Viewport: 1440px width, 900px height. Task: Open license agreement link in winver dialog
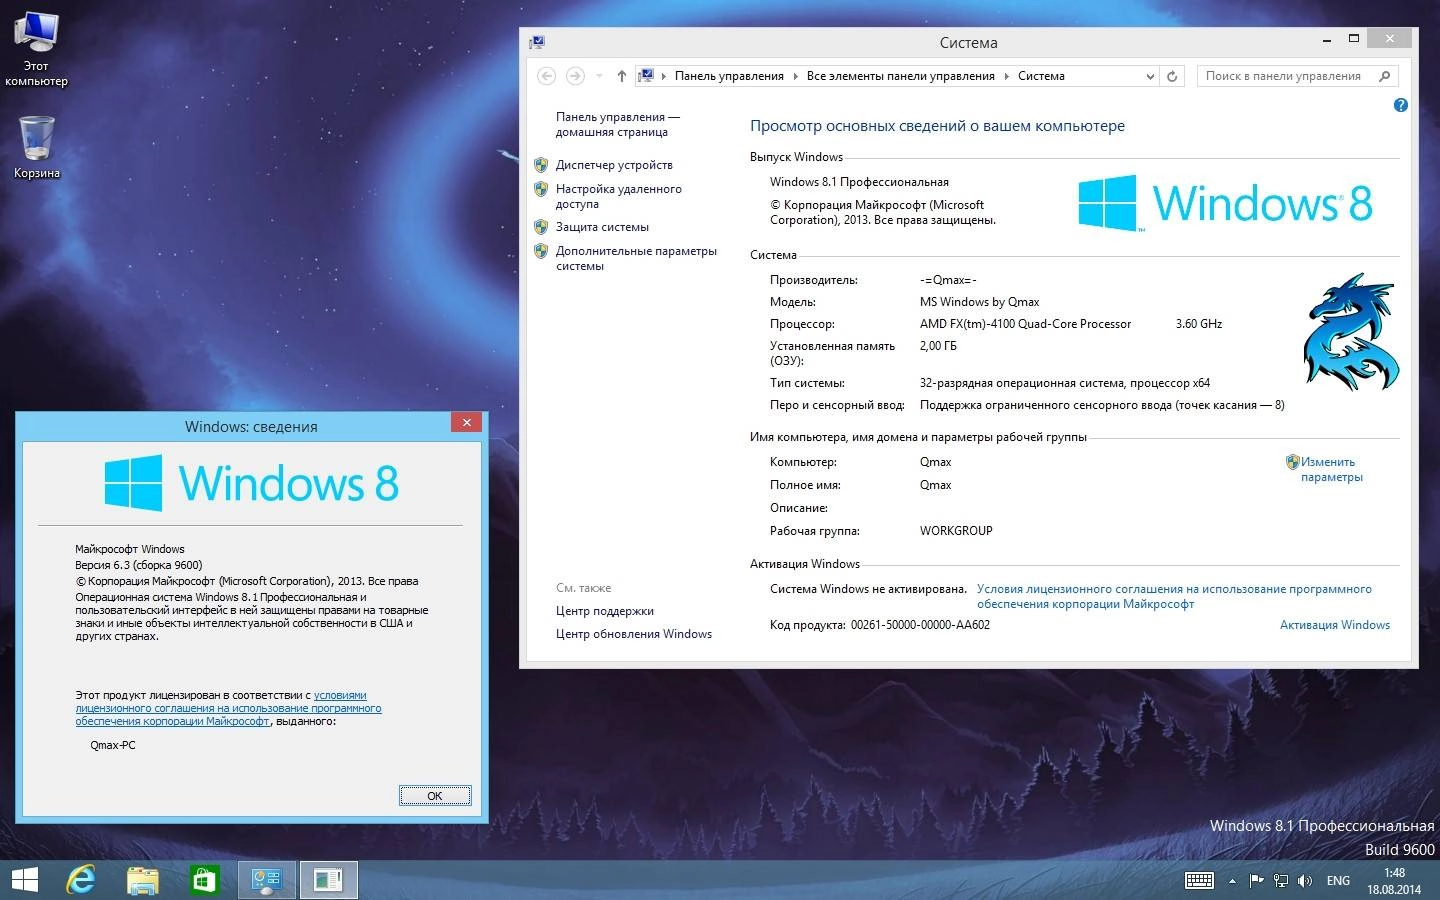228,708
